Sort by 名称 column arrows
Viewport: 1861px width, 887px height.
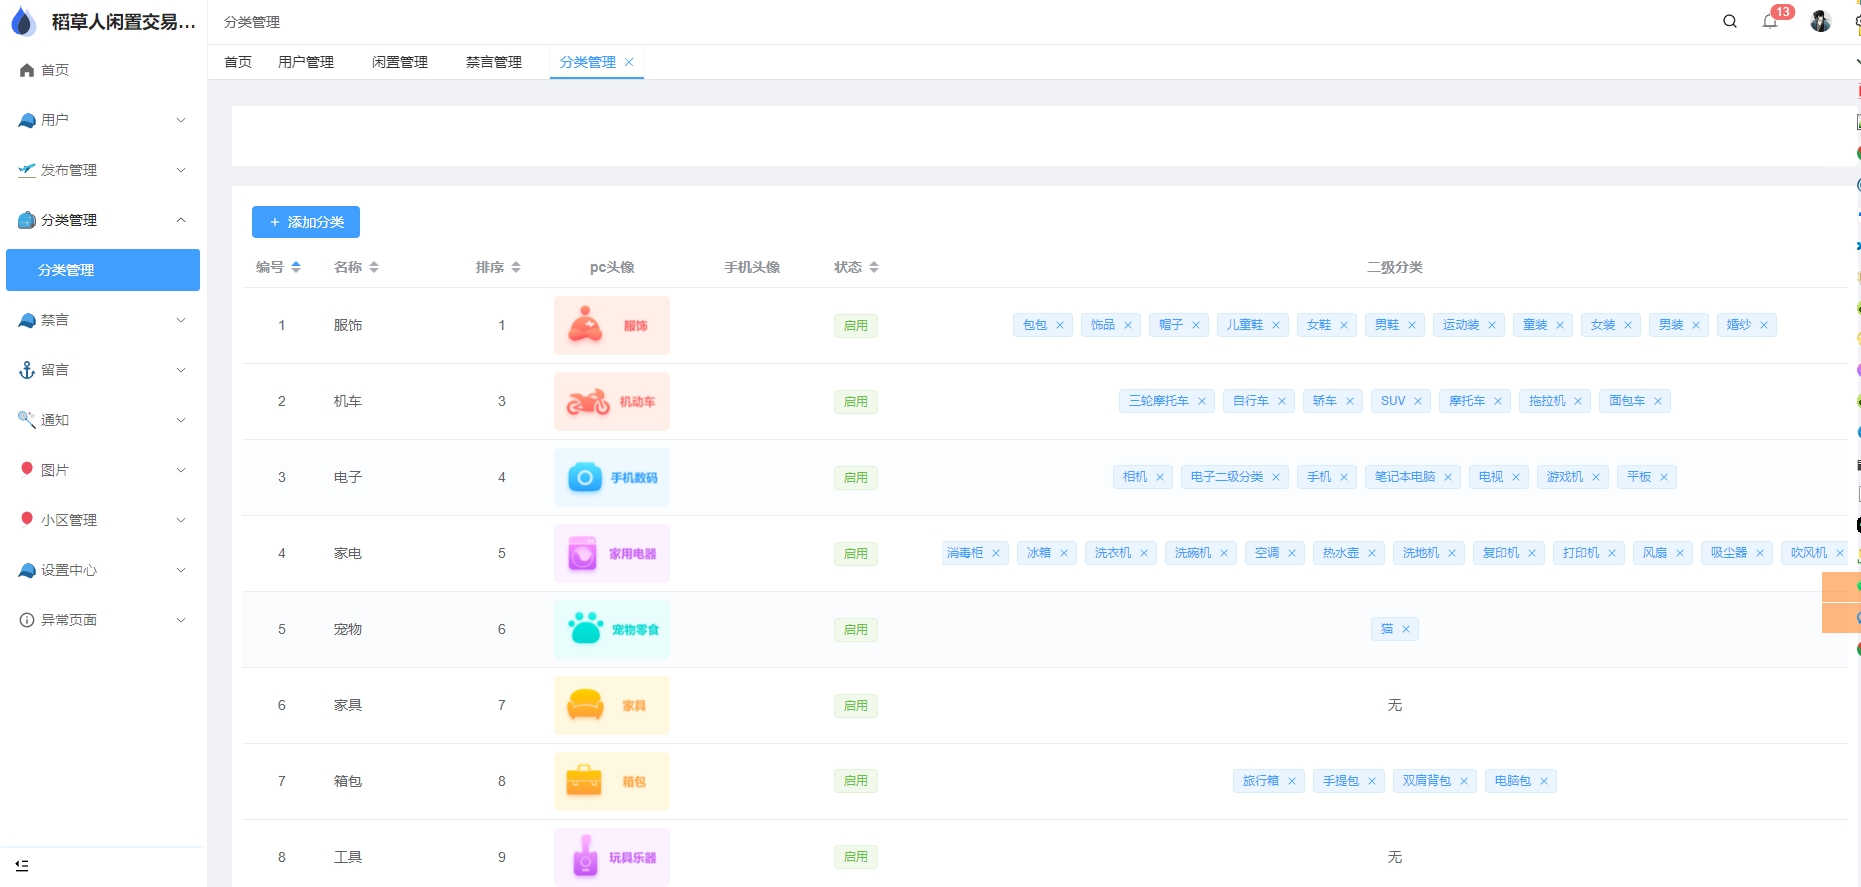374,267
